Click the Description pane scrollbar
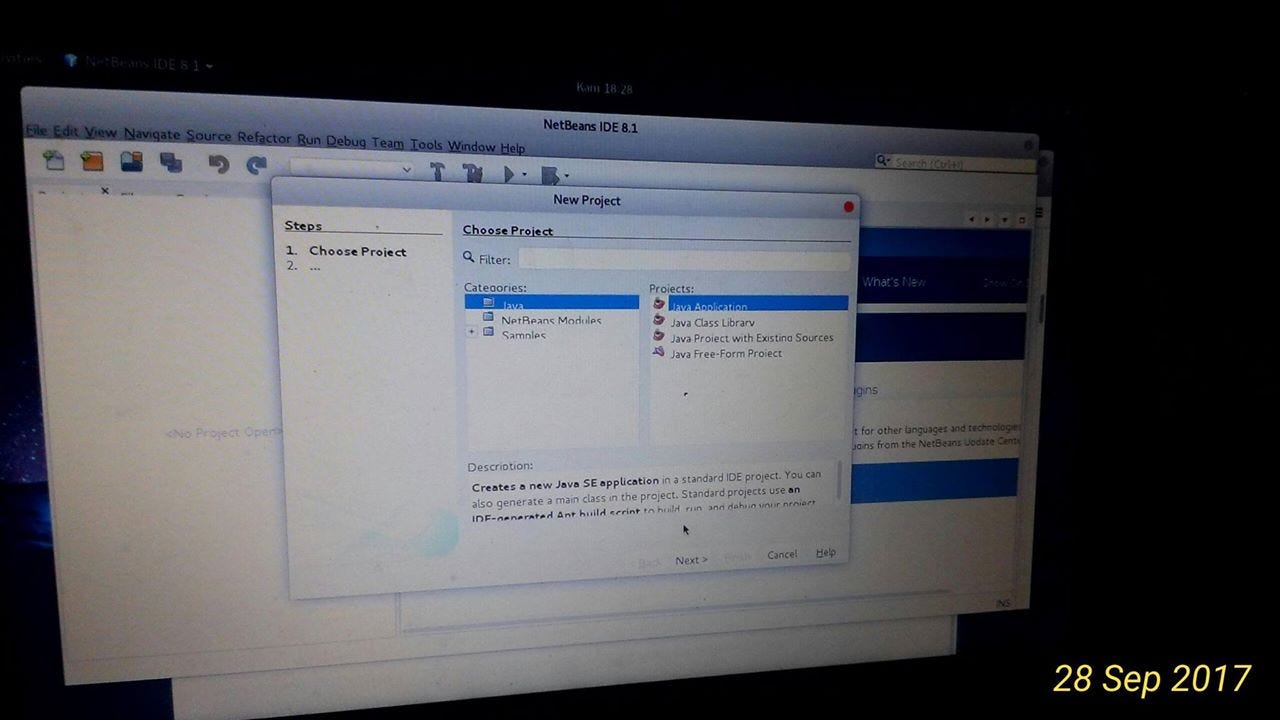1280x720 pixels. [838, 480]
